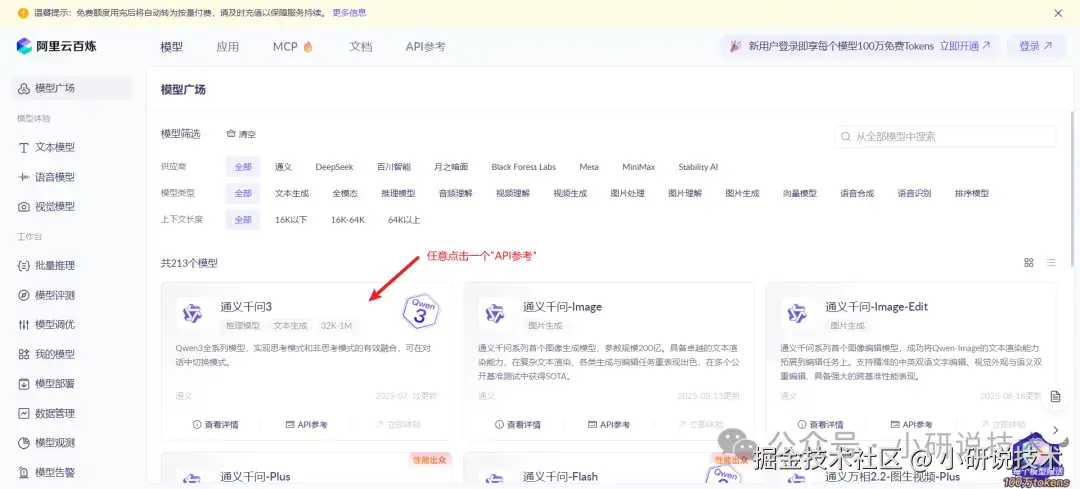Viewport: 1080px width, 489px height.
Task: Filter suppliers by MiniMax
Action: pos(638,167)
